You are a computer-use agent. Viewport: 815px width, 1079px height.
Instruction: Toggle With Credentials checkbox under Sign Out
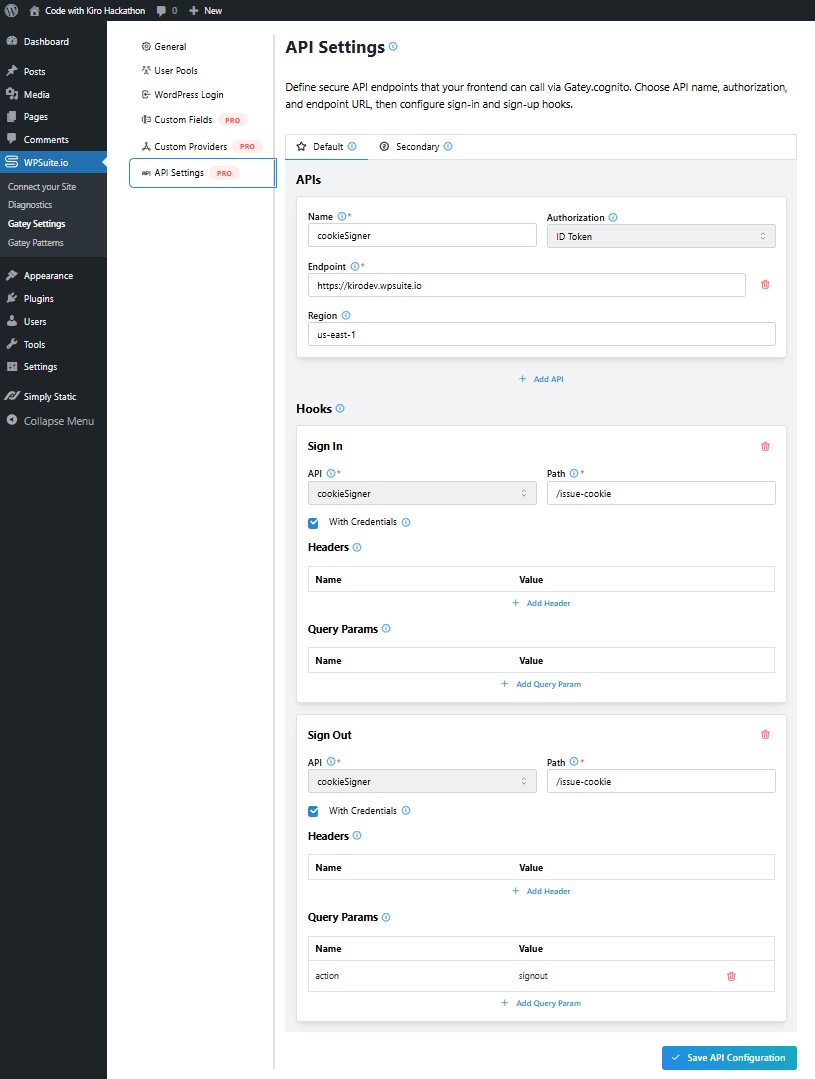[x=314, y=811]
